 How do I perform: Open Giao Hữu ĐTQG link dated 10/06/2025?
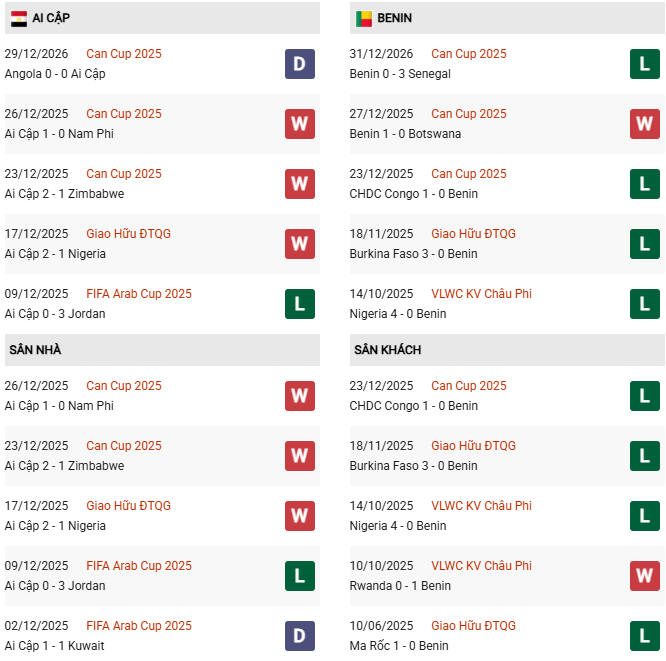[474, 626]
